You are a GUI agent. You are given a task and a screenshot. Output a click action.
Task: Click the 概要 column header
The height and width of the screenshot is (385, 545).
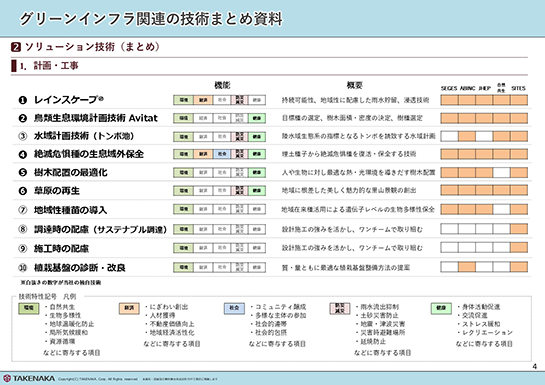pyautogui.click(x=355, y=85)
